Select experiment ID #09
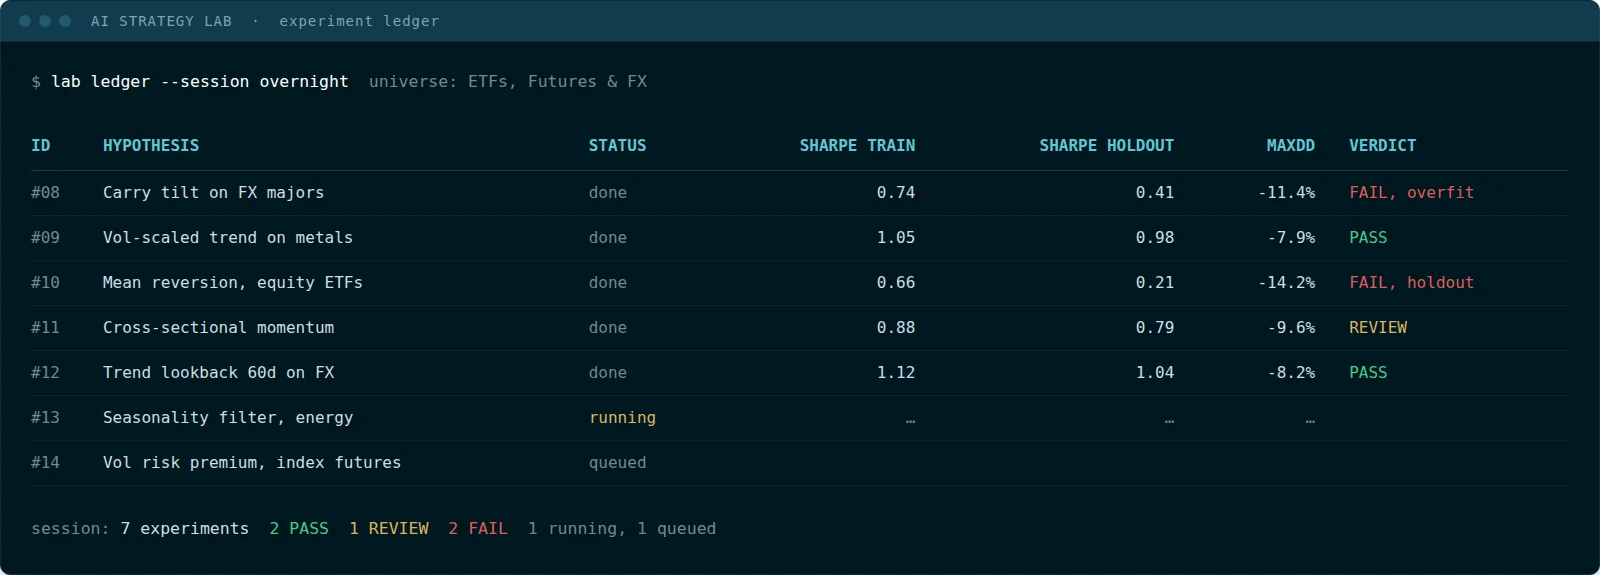 45,238
